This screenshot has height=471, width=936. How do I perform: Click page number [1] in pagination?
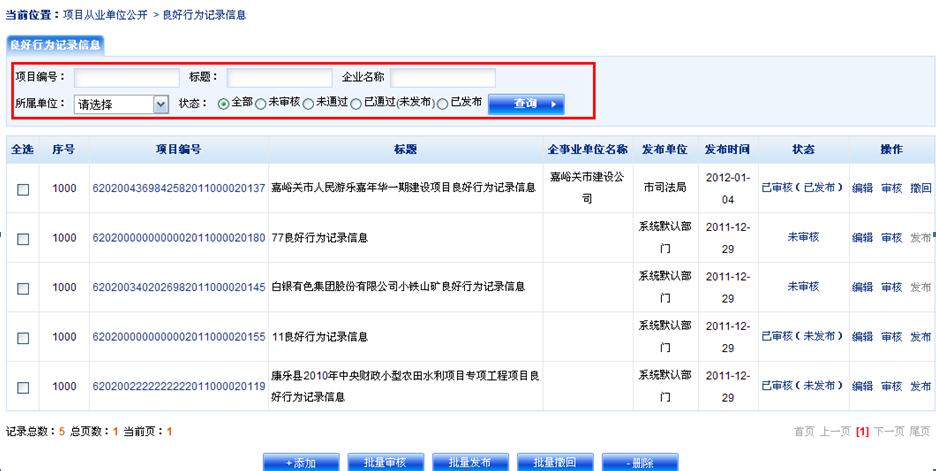[862, 431]
